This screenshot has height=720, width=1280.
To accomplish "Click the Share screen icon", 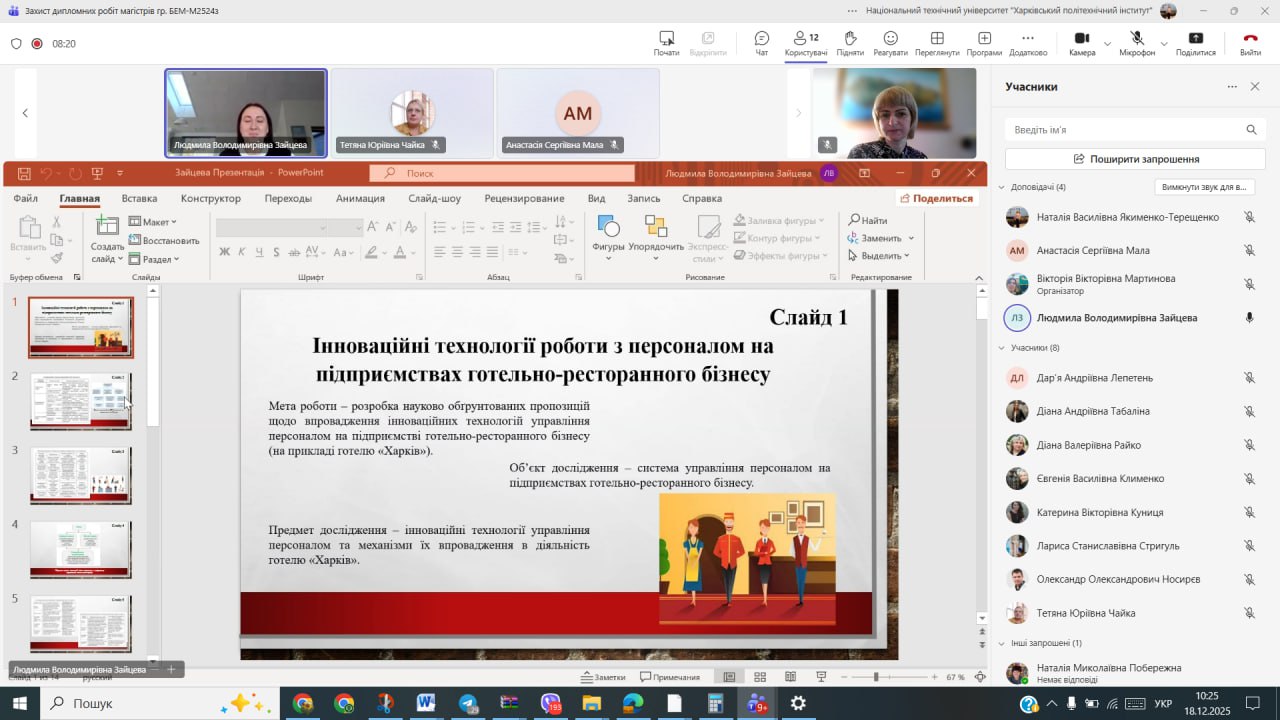I will tap(1195, 43).
